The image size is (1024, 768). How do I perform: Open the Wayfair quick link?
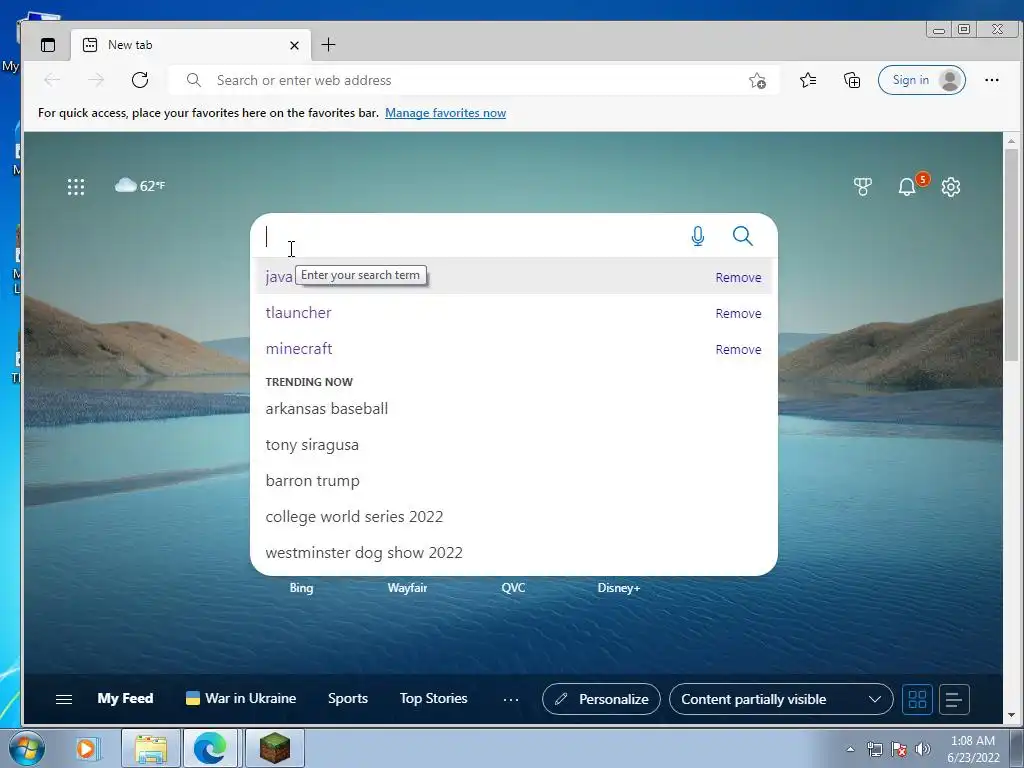click(x=407, y=588)
